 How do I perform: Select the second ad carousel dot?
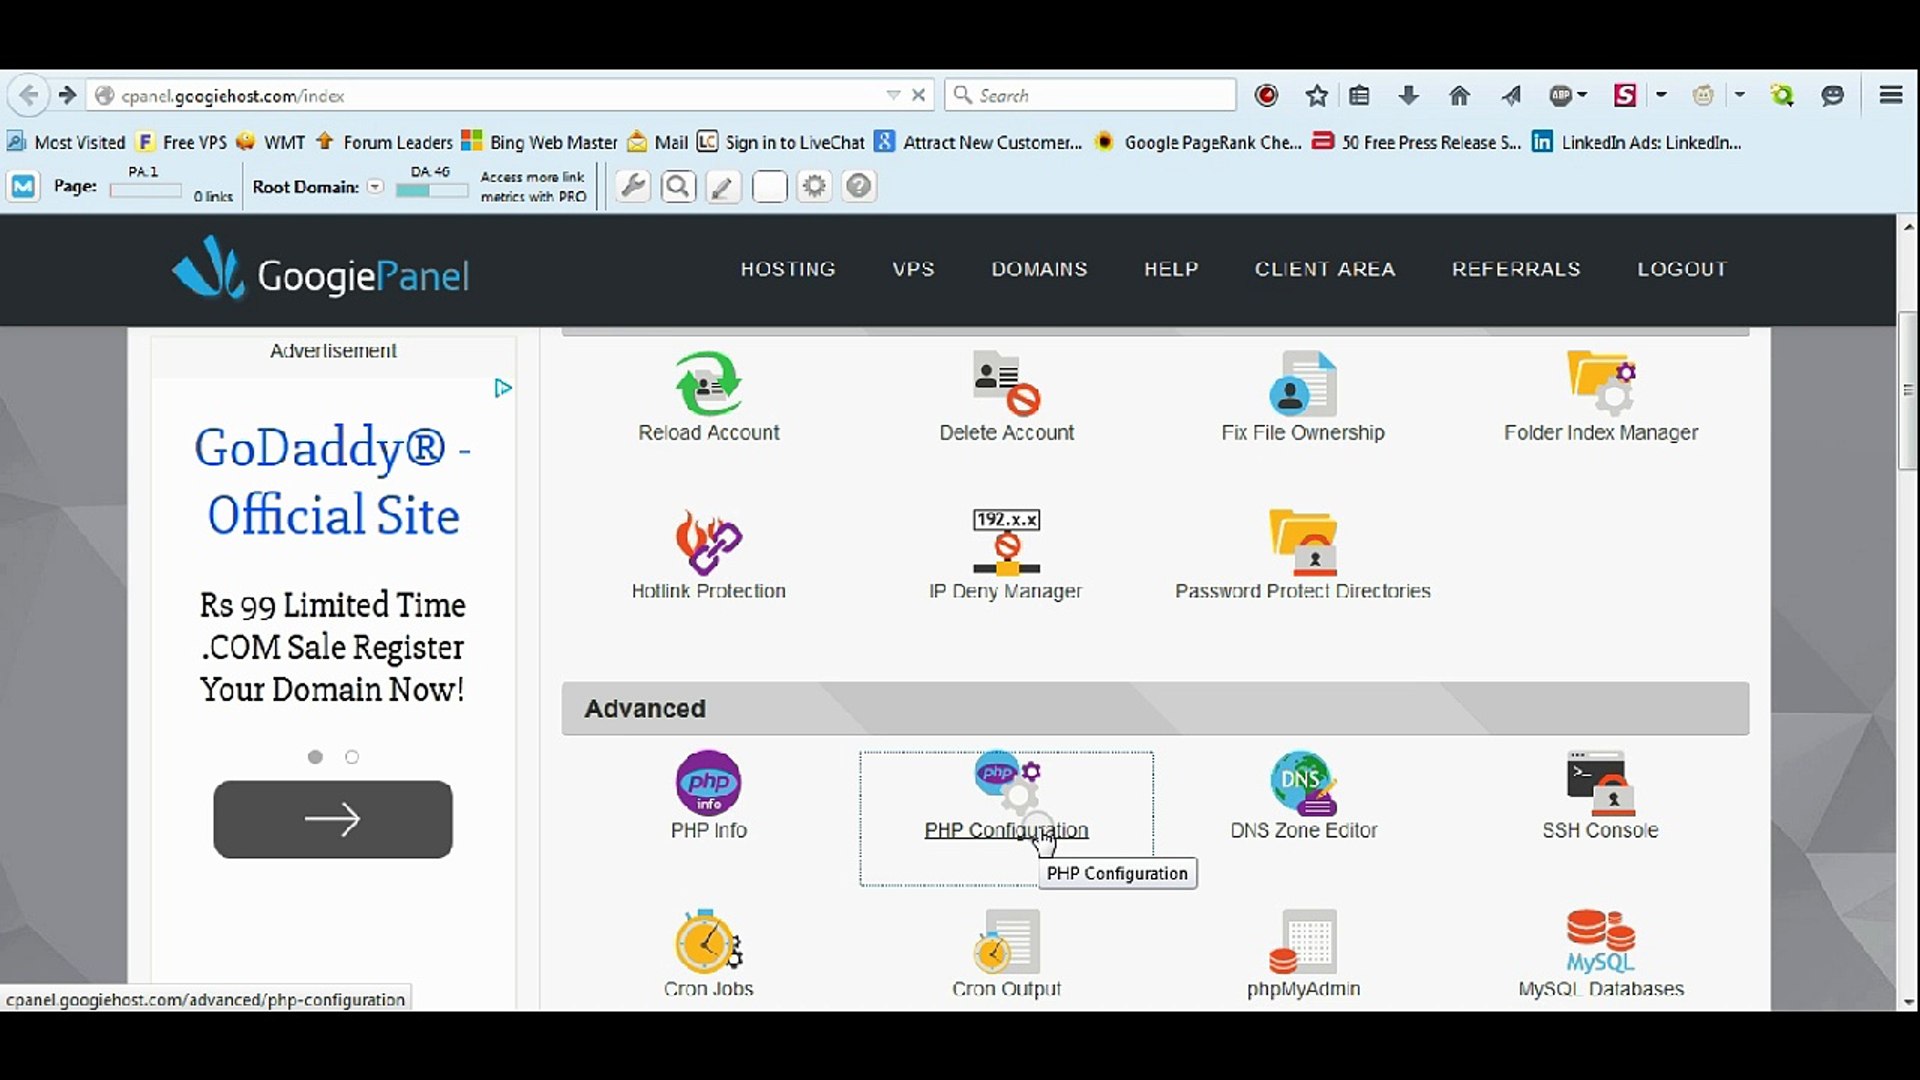pyautogui.click(x=352, y=757)
